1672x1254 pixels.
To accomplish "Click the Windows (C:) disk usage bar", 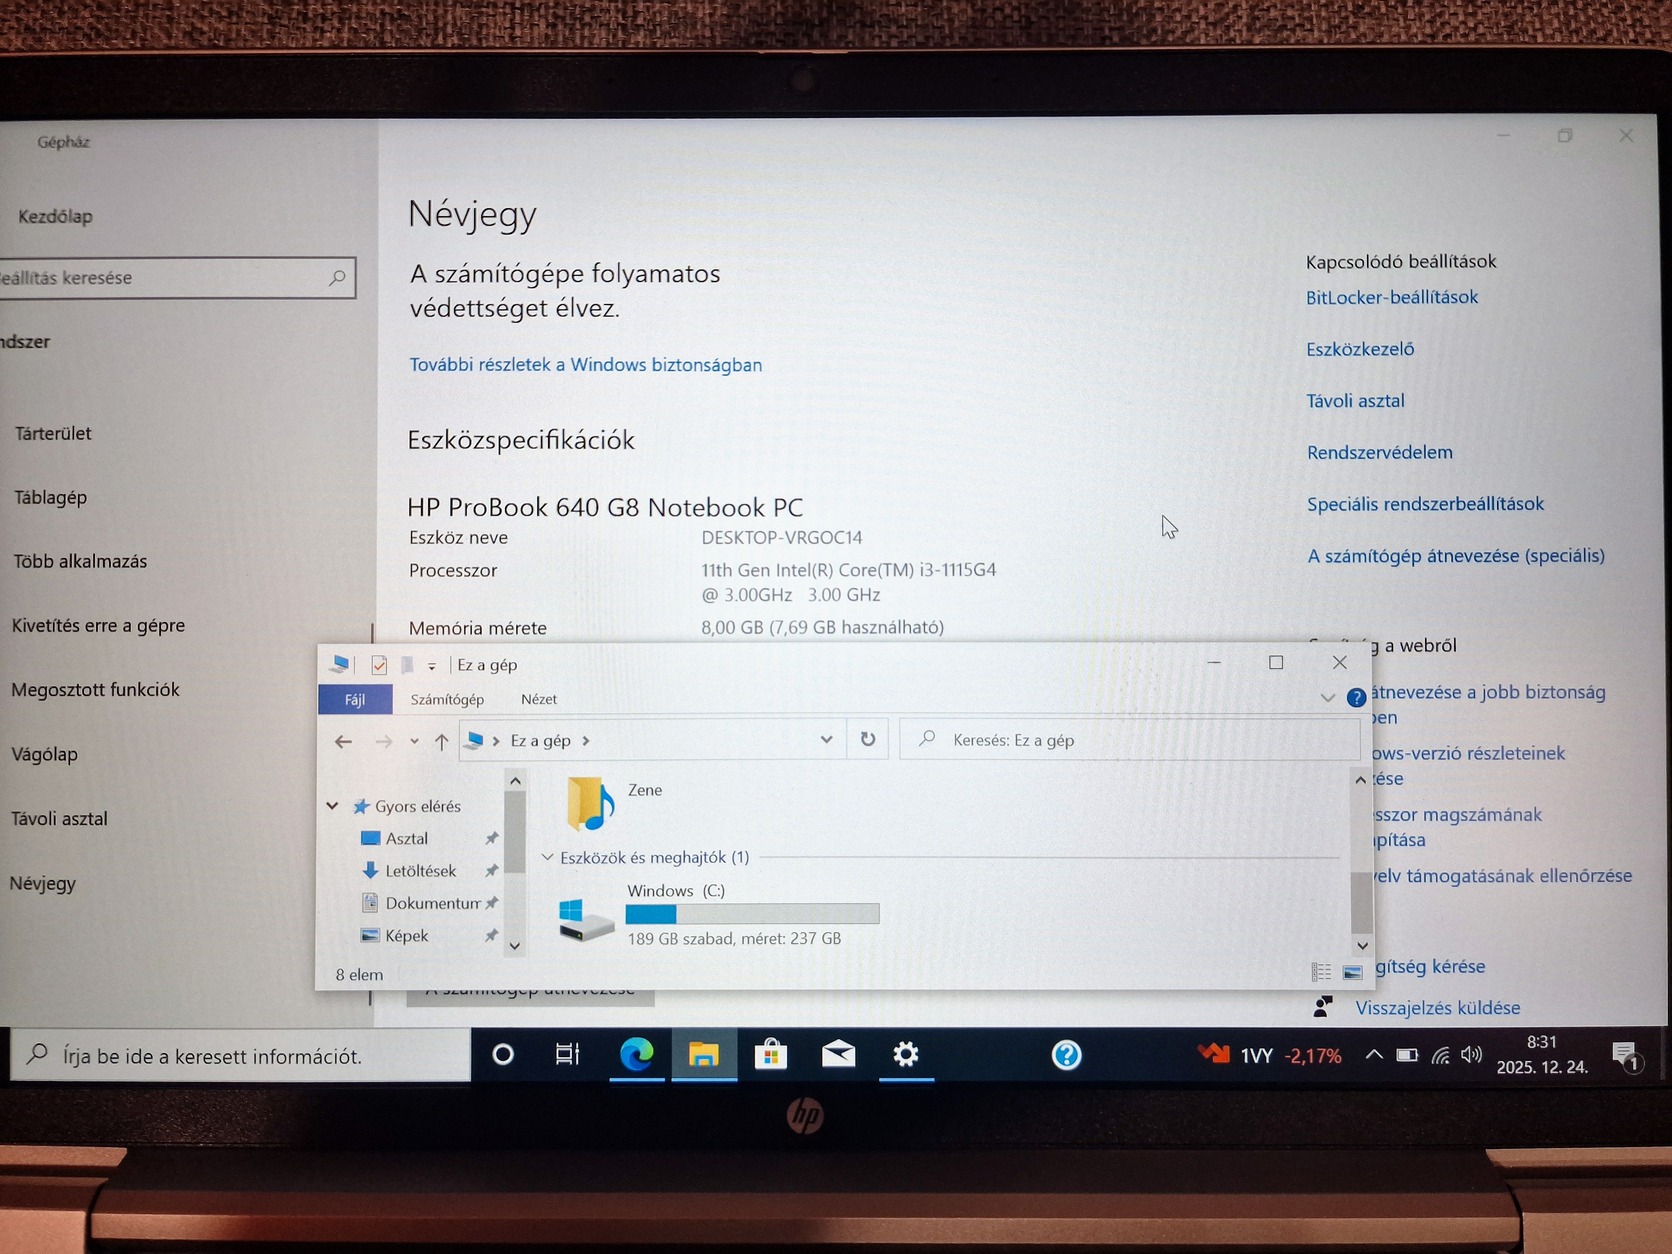I will (x=752, y=914).
